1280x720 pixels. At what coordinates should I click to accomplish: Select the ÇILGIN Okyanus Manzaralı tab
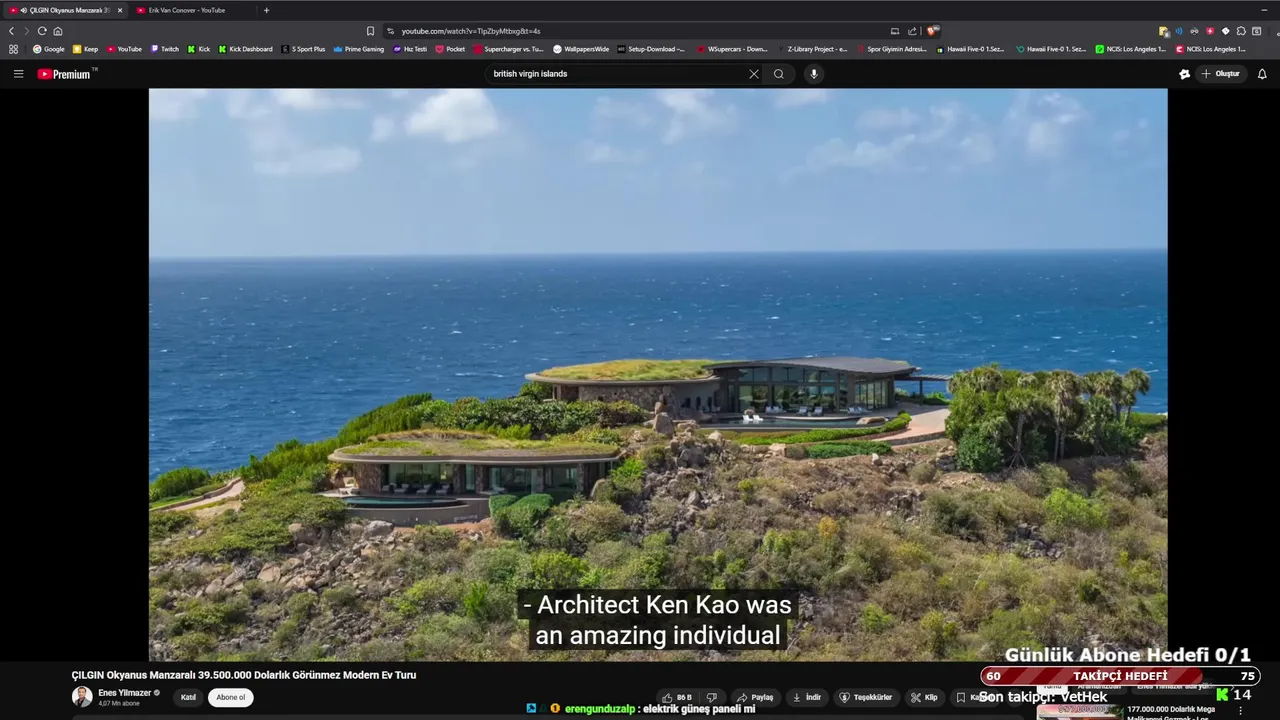coord(65,10)
